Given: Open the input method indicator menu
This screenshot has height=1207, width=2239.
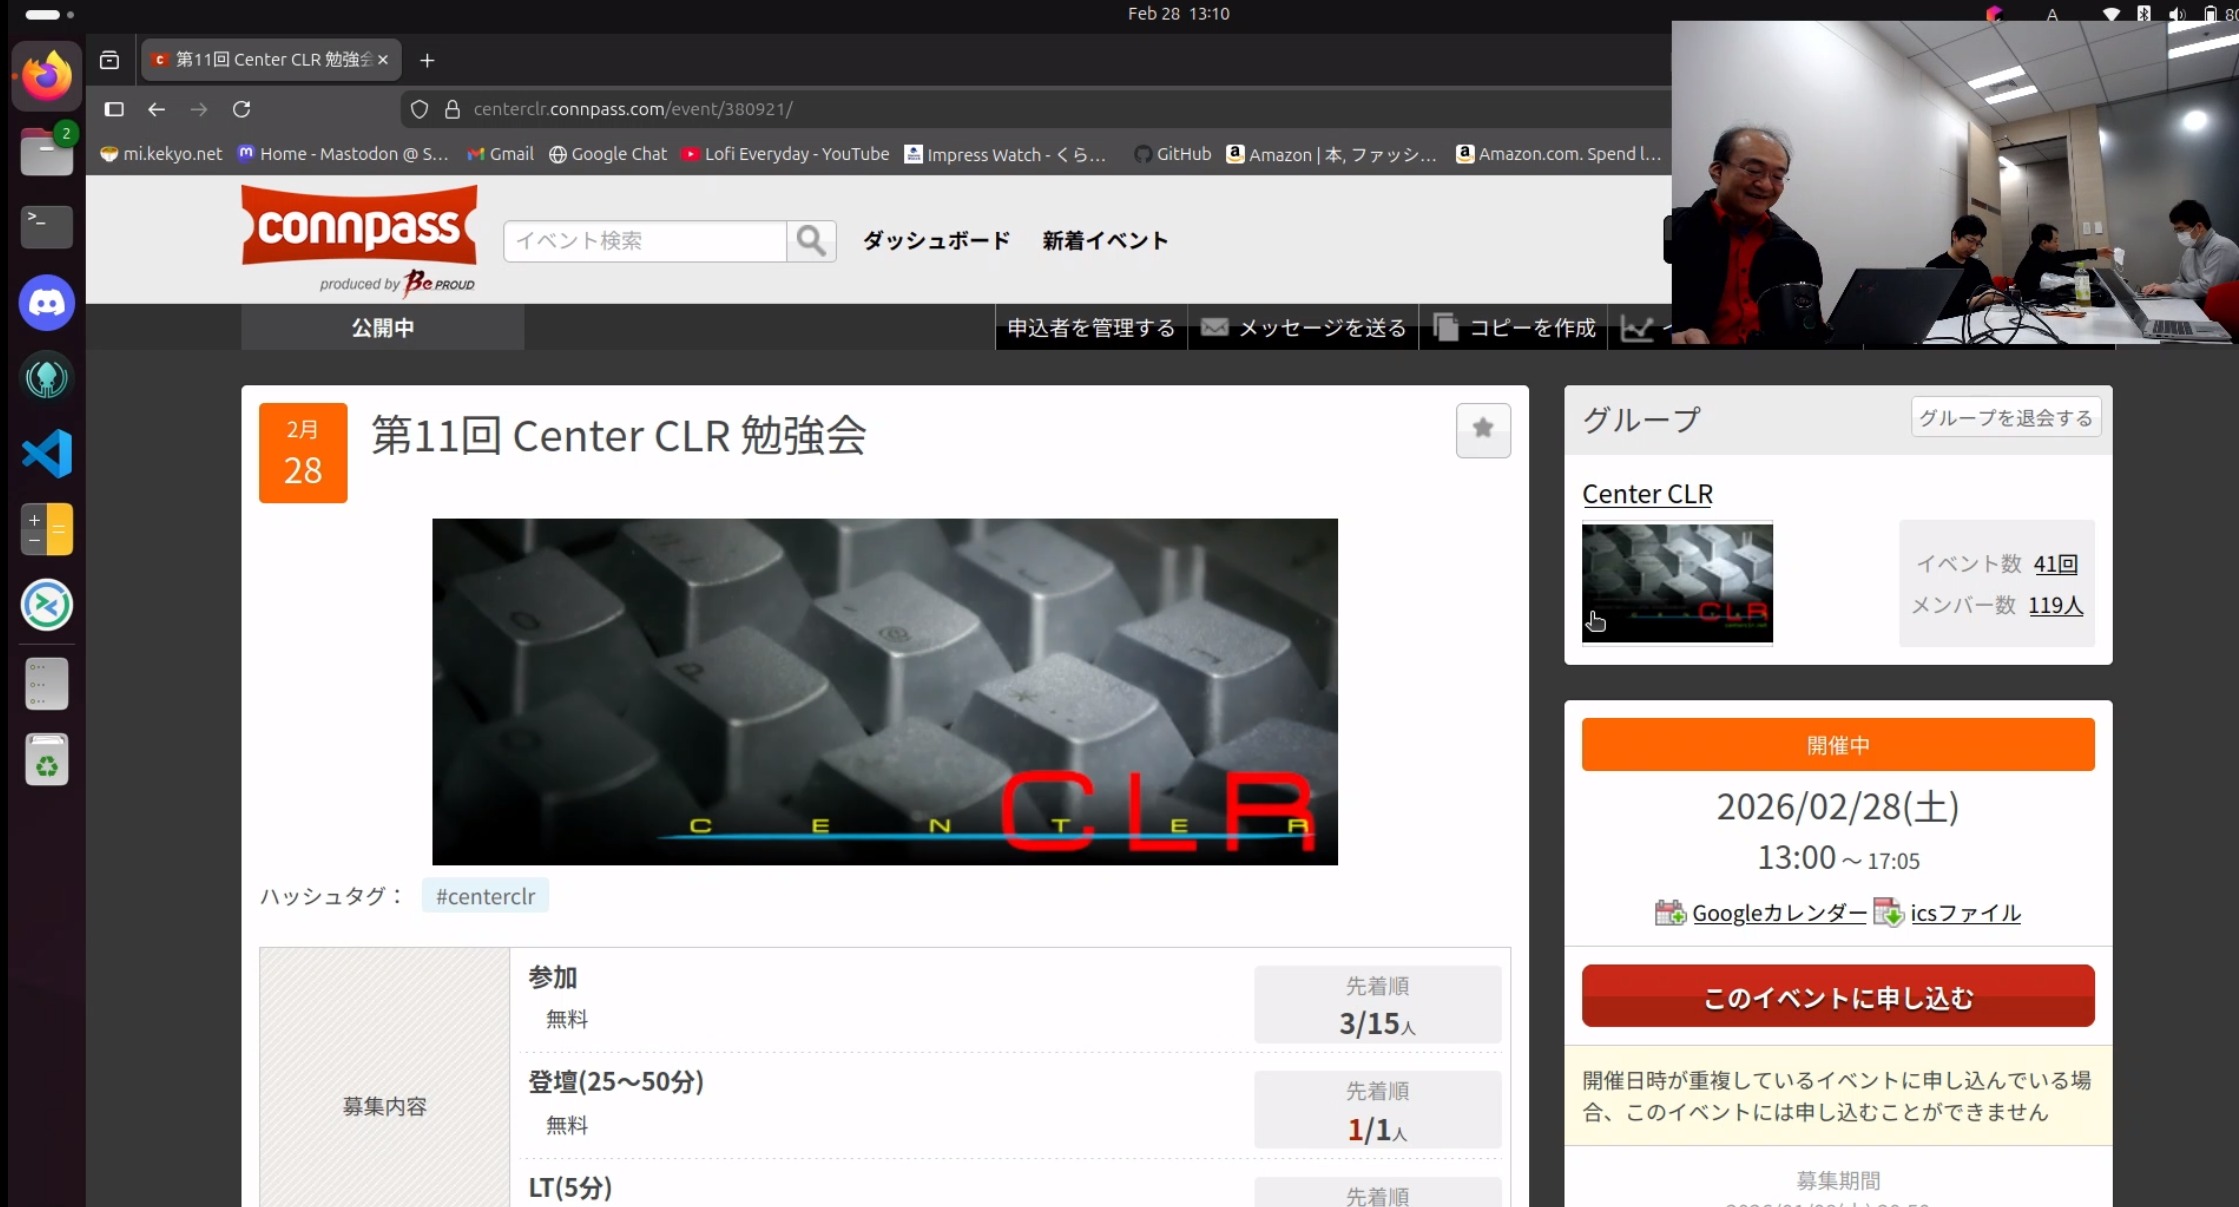Looking at the screenshot, I should click(2051, 14).
